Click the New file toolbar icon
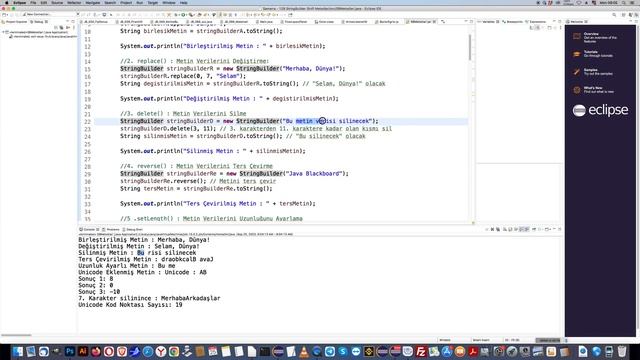 point(4,15)
